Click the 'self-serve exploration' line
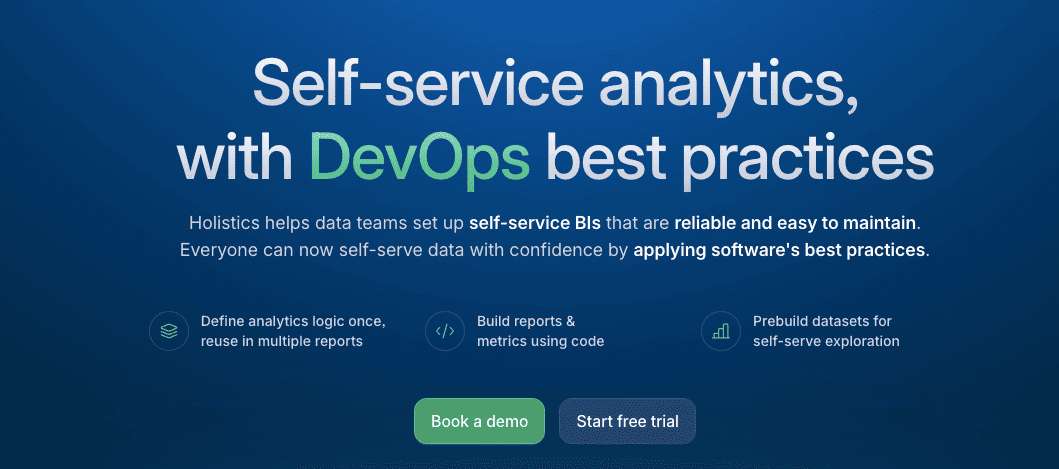The height and width of the screenshot is (469, 1059). pyautogui.click(x=826, y=341)
